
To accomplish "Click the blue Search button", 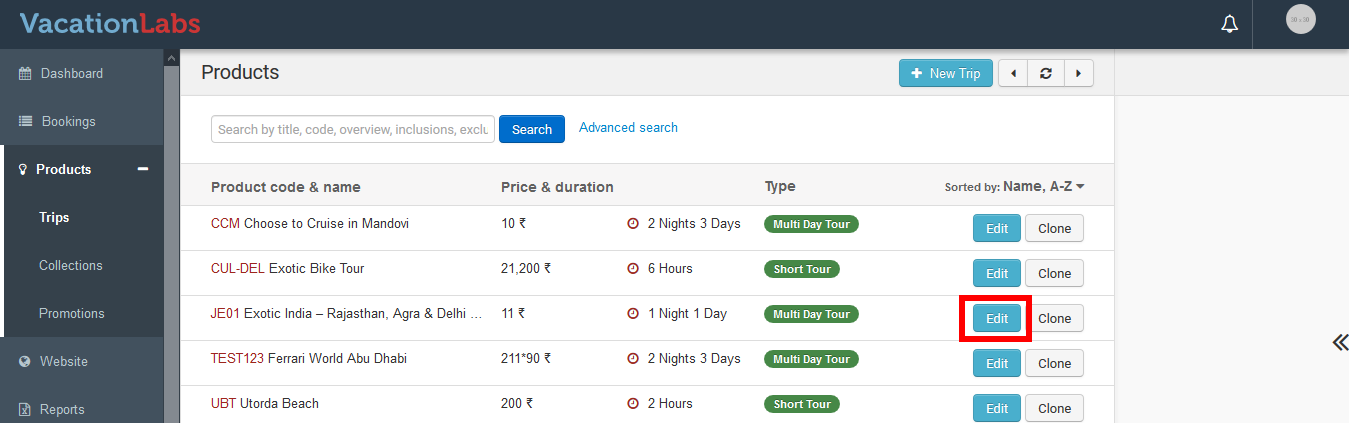I will click(531, 129).
